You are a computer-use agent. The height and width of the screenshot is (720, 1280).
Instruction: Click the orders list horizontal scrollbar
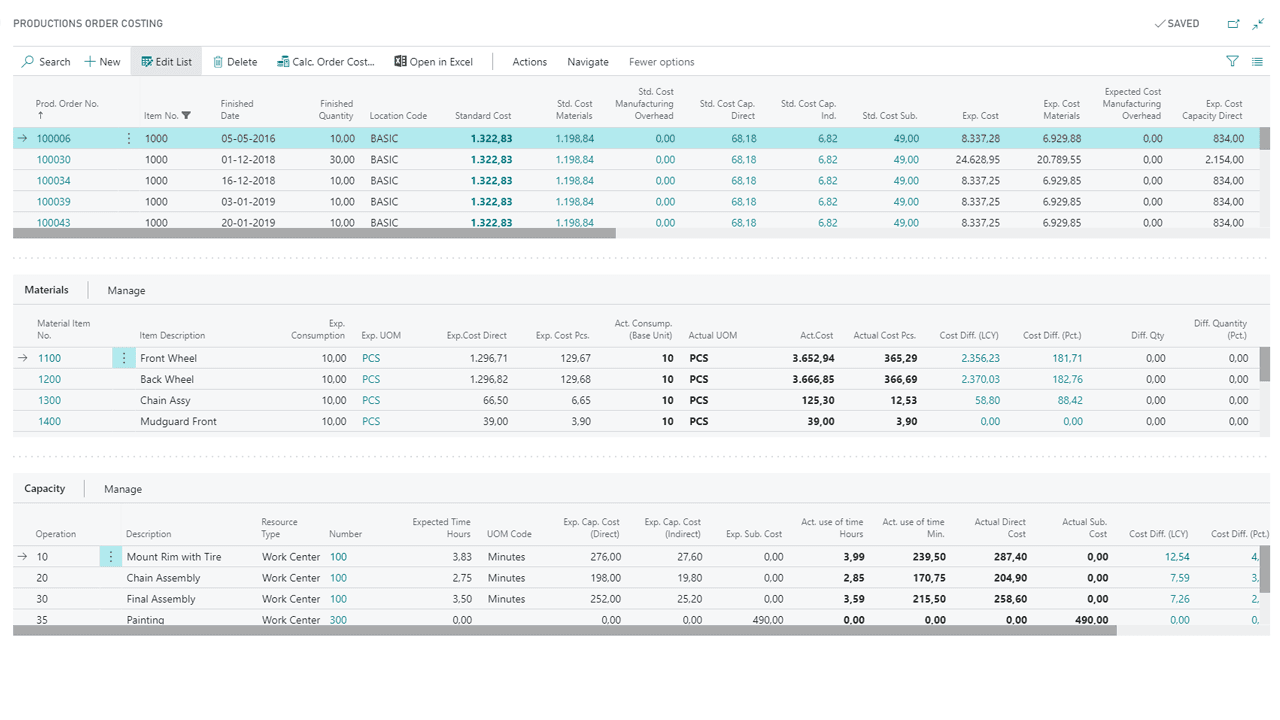[314, 233]
